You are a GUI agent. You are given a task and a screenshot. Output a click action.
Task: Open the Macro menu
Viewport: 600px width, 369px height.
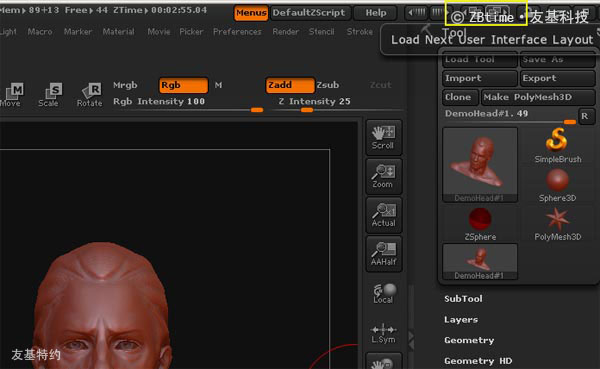pyautogui.click(x=40, y=32)
